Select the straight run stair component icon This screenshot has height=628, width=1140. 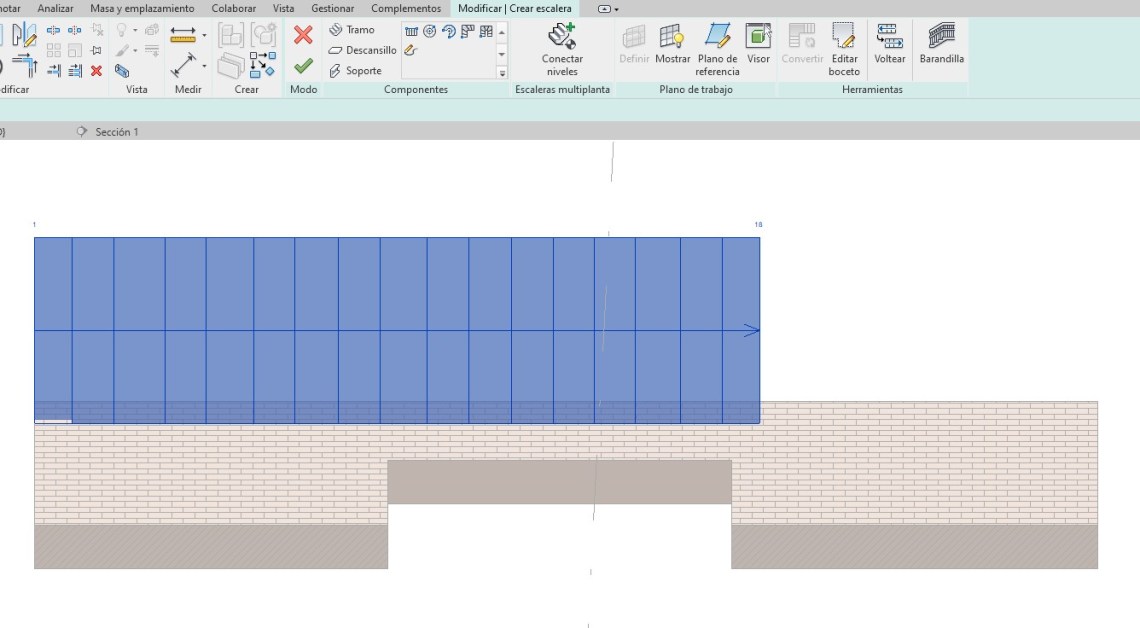(411, 32)
